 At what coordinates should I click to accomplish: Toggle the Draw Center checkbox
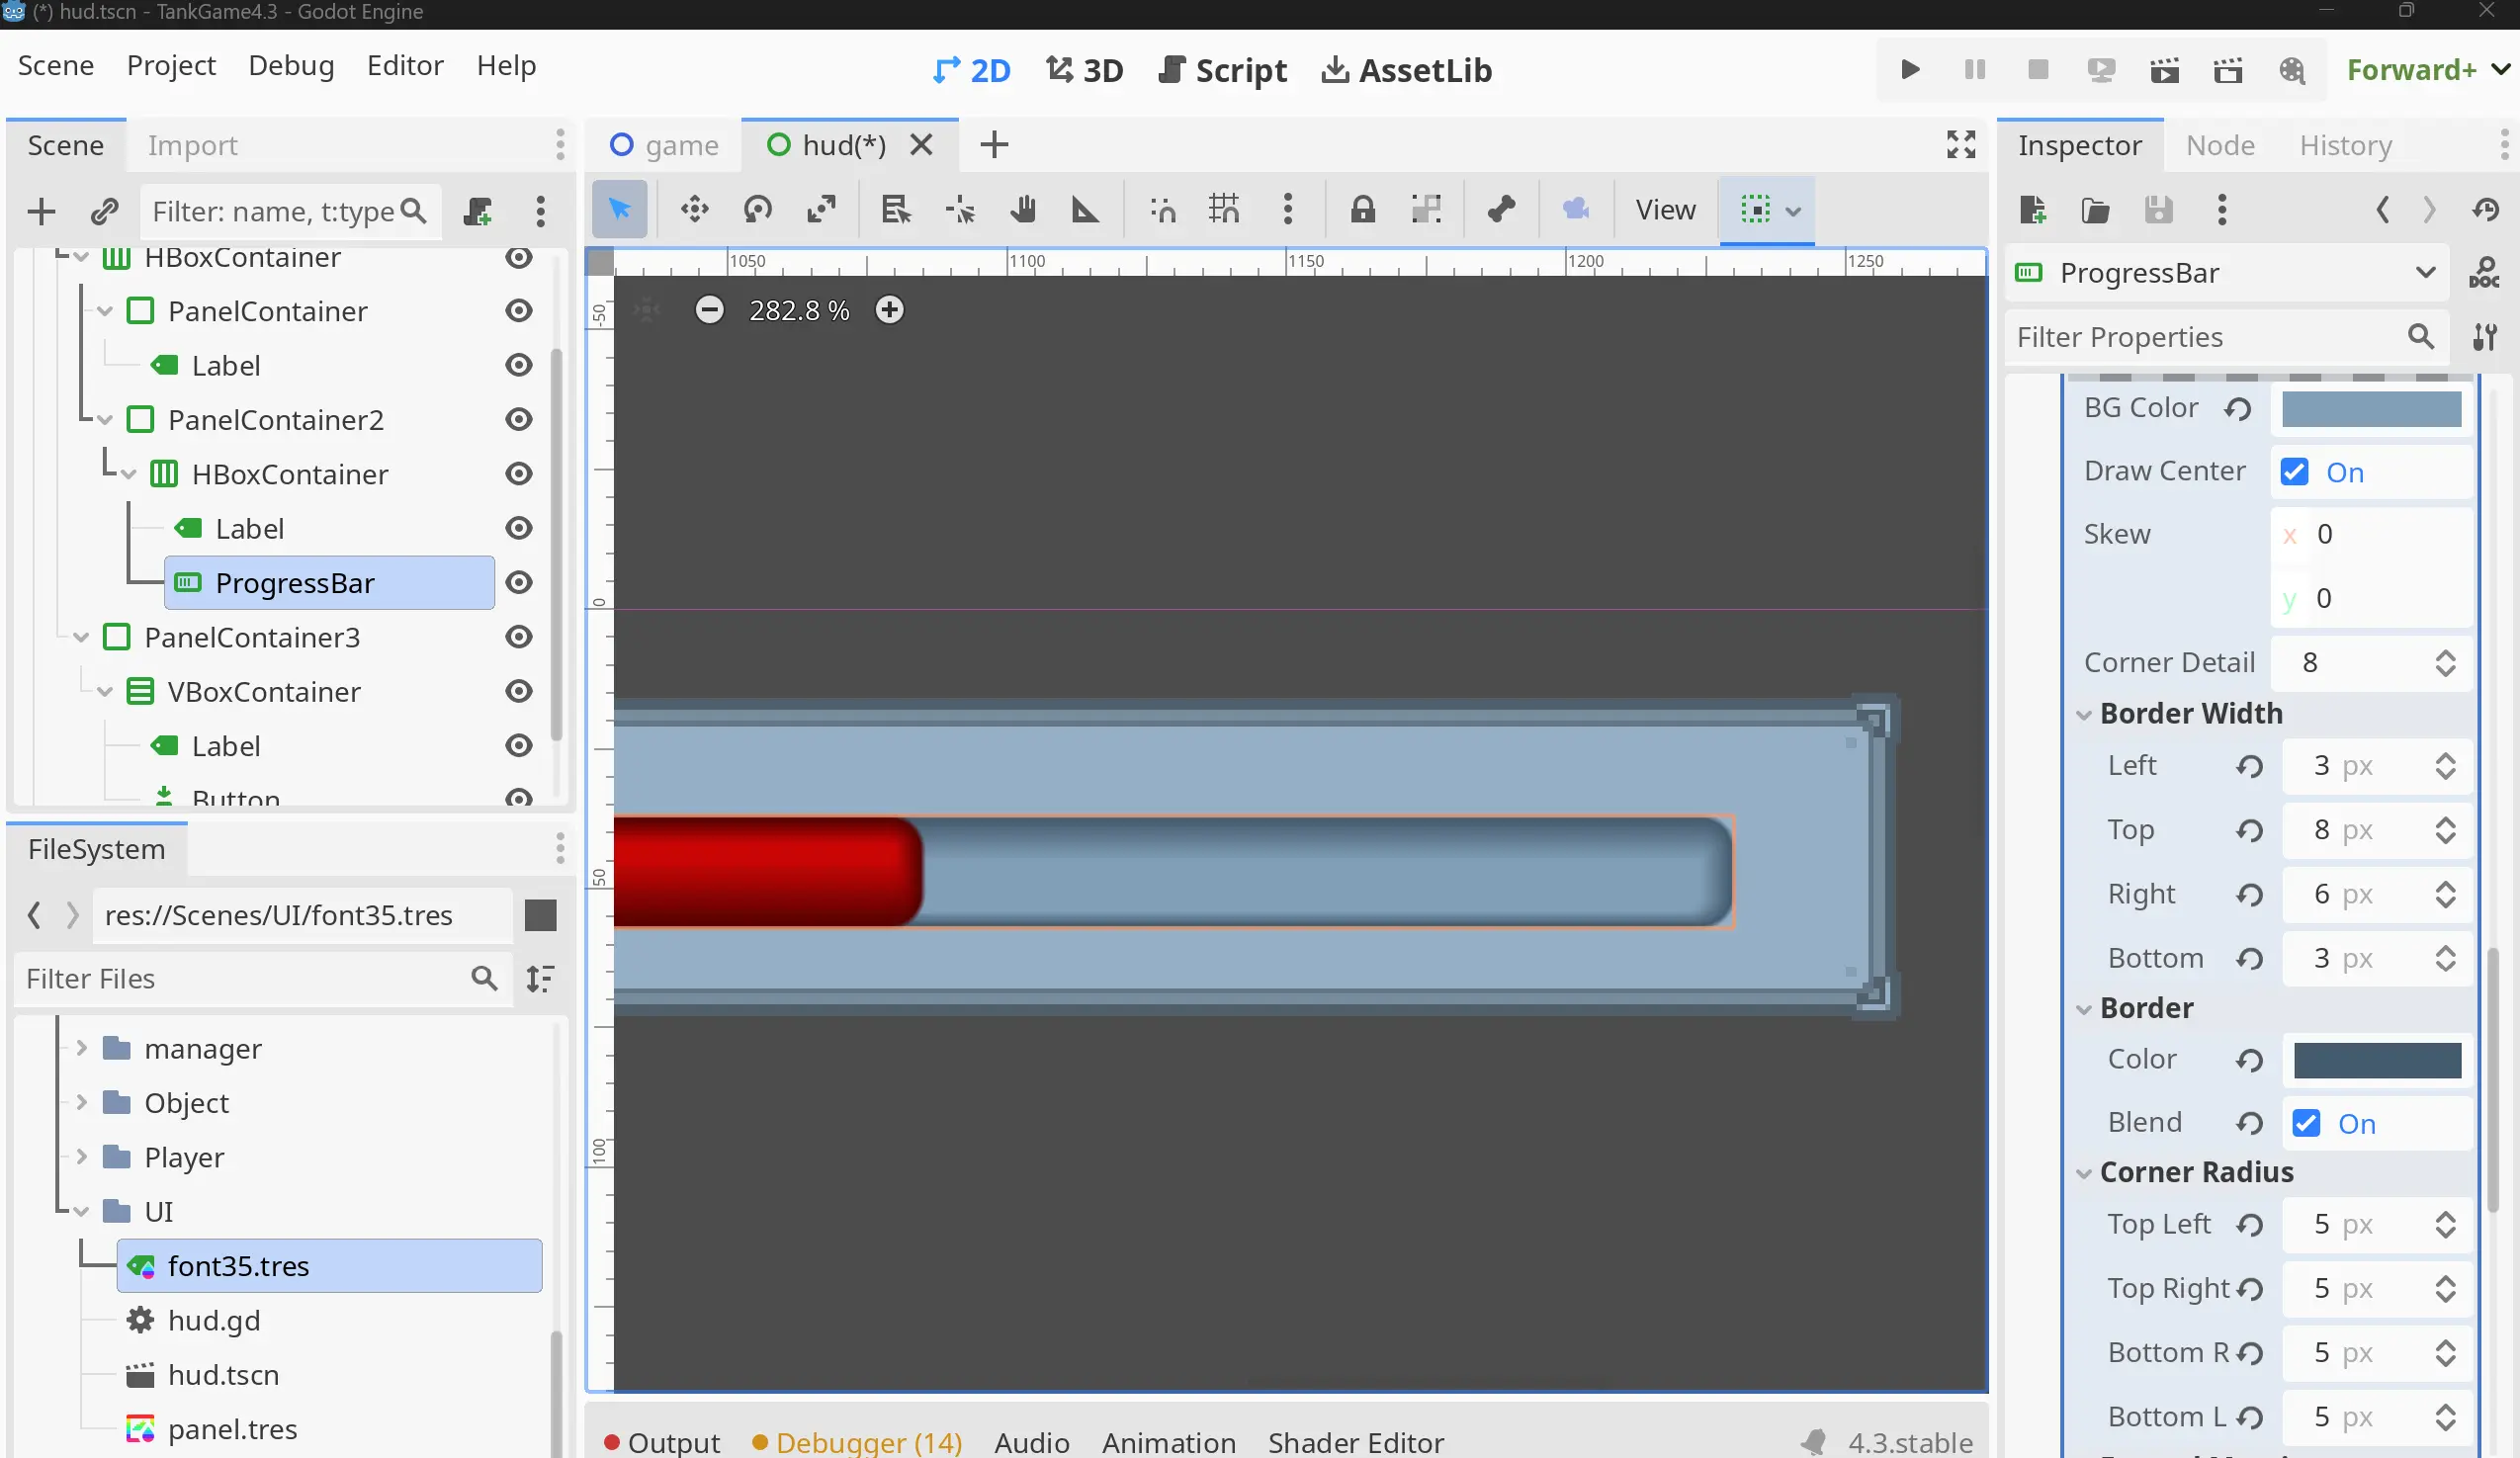pos(2294,472)
